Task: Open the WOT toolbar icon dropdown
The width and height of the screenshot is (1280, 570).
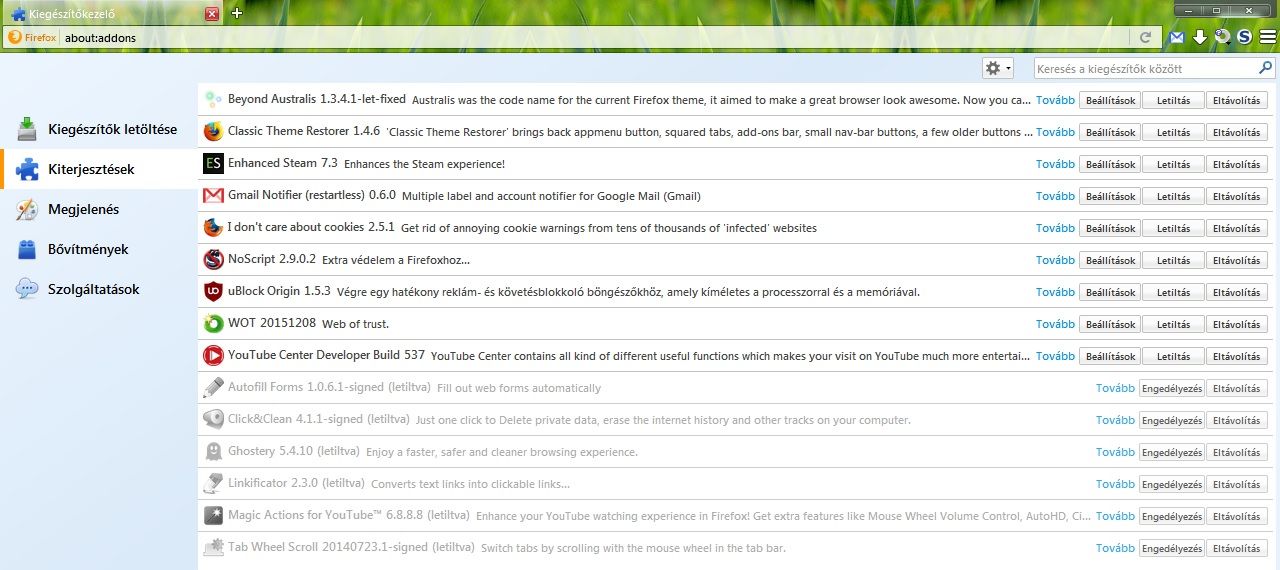Action: pyautogui.click(x=1223, y=37)
